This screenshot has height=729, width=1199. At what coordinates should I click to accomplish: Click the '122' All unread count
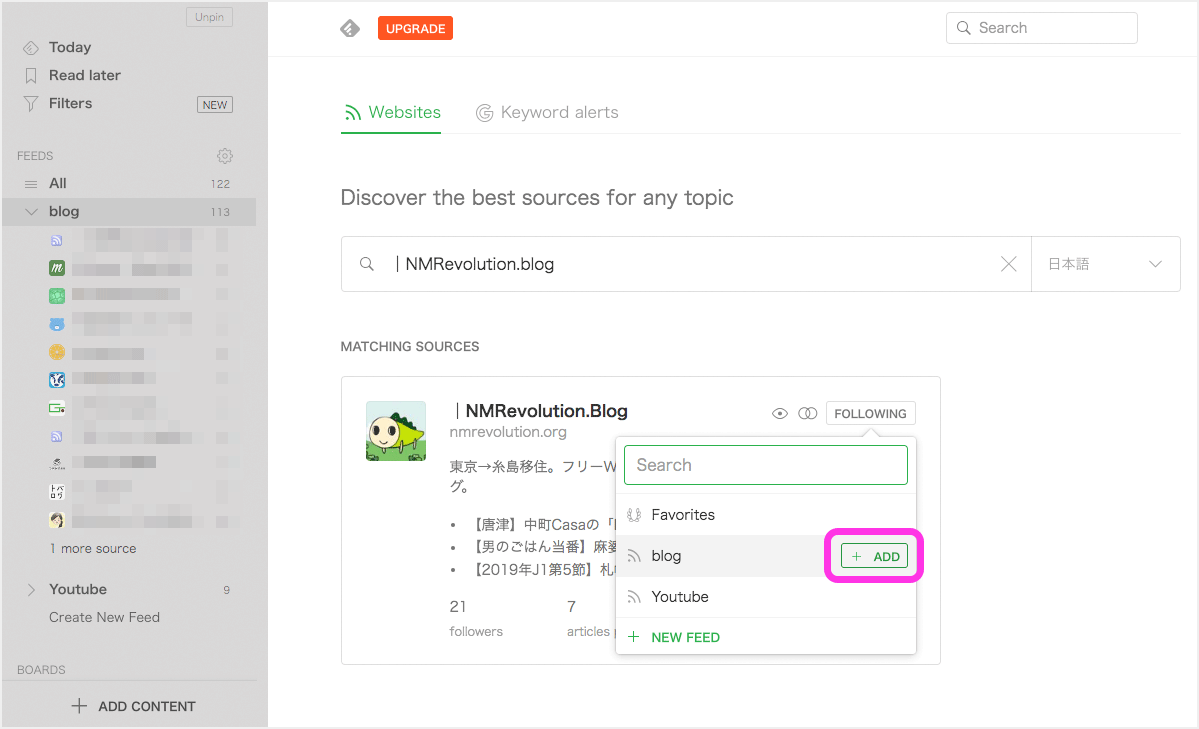[220, 184]
